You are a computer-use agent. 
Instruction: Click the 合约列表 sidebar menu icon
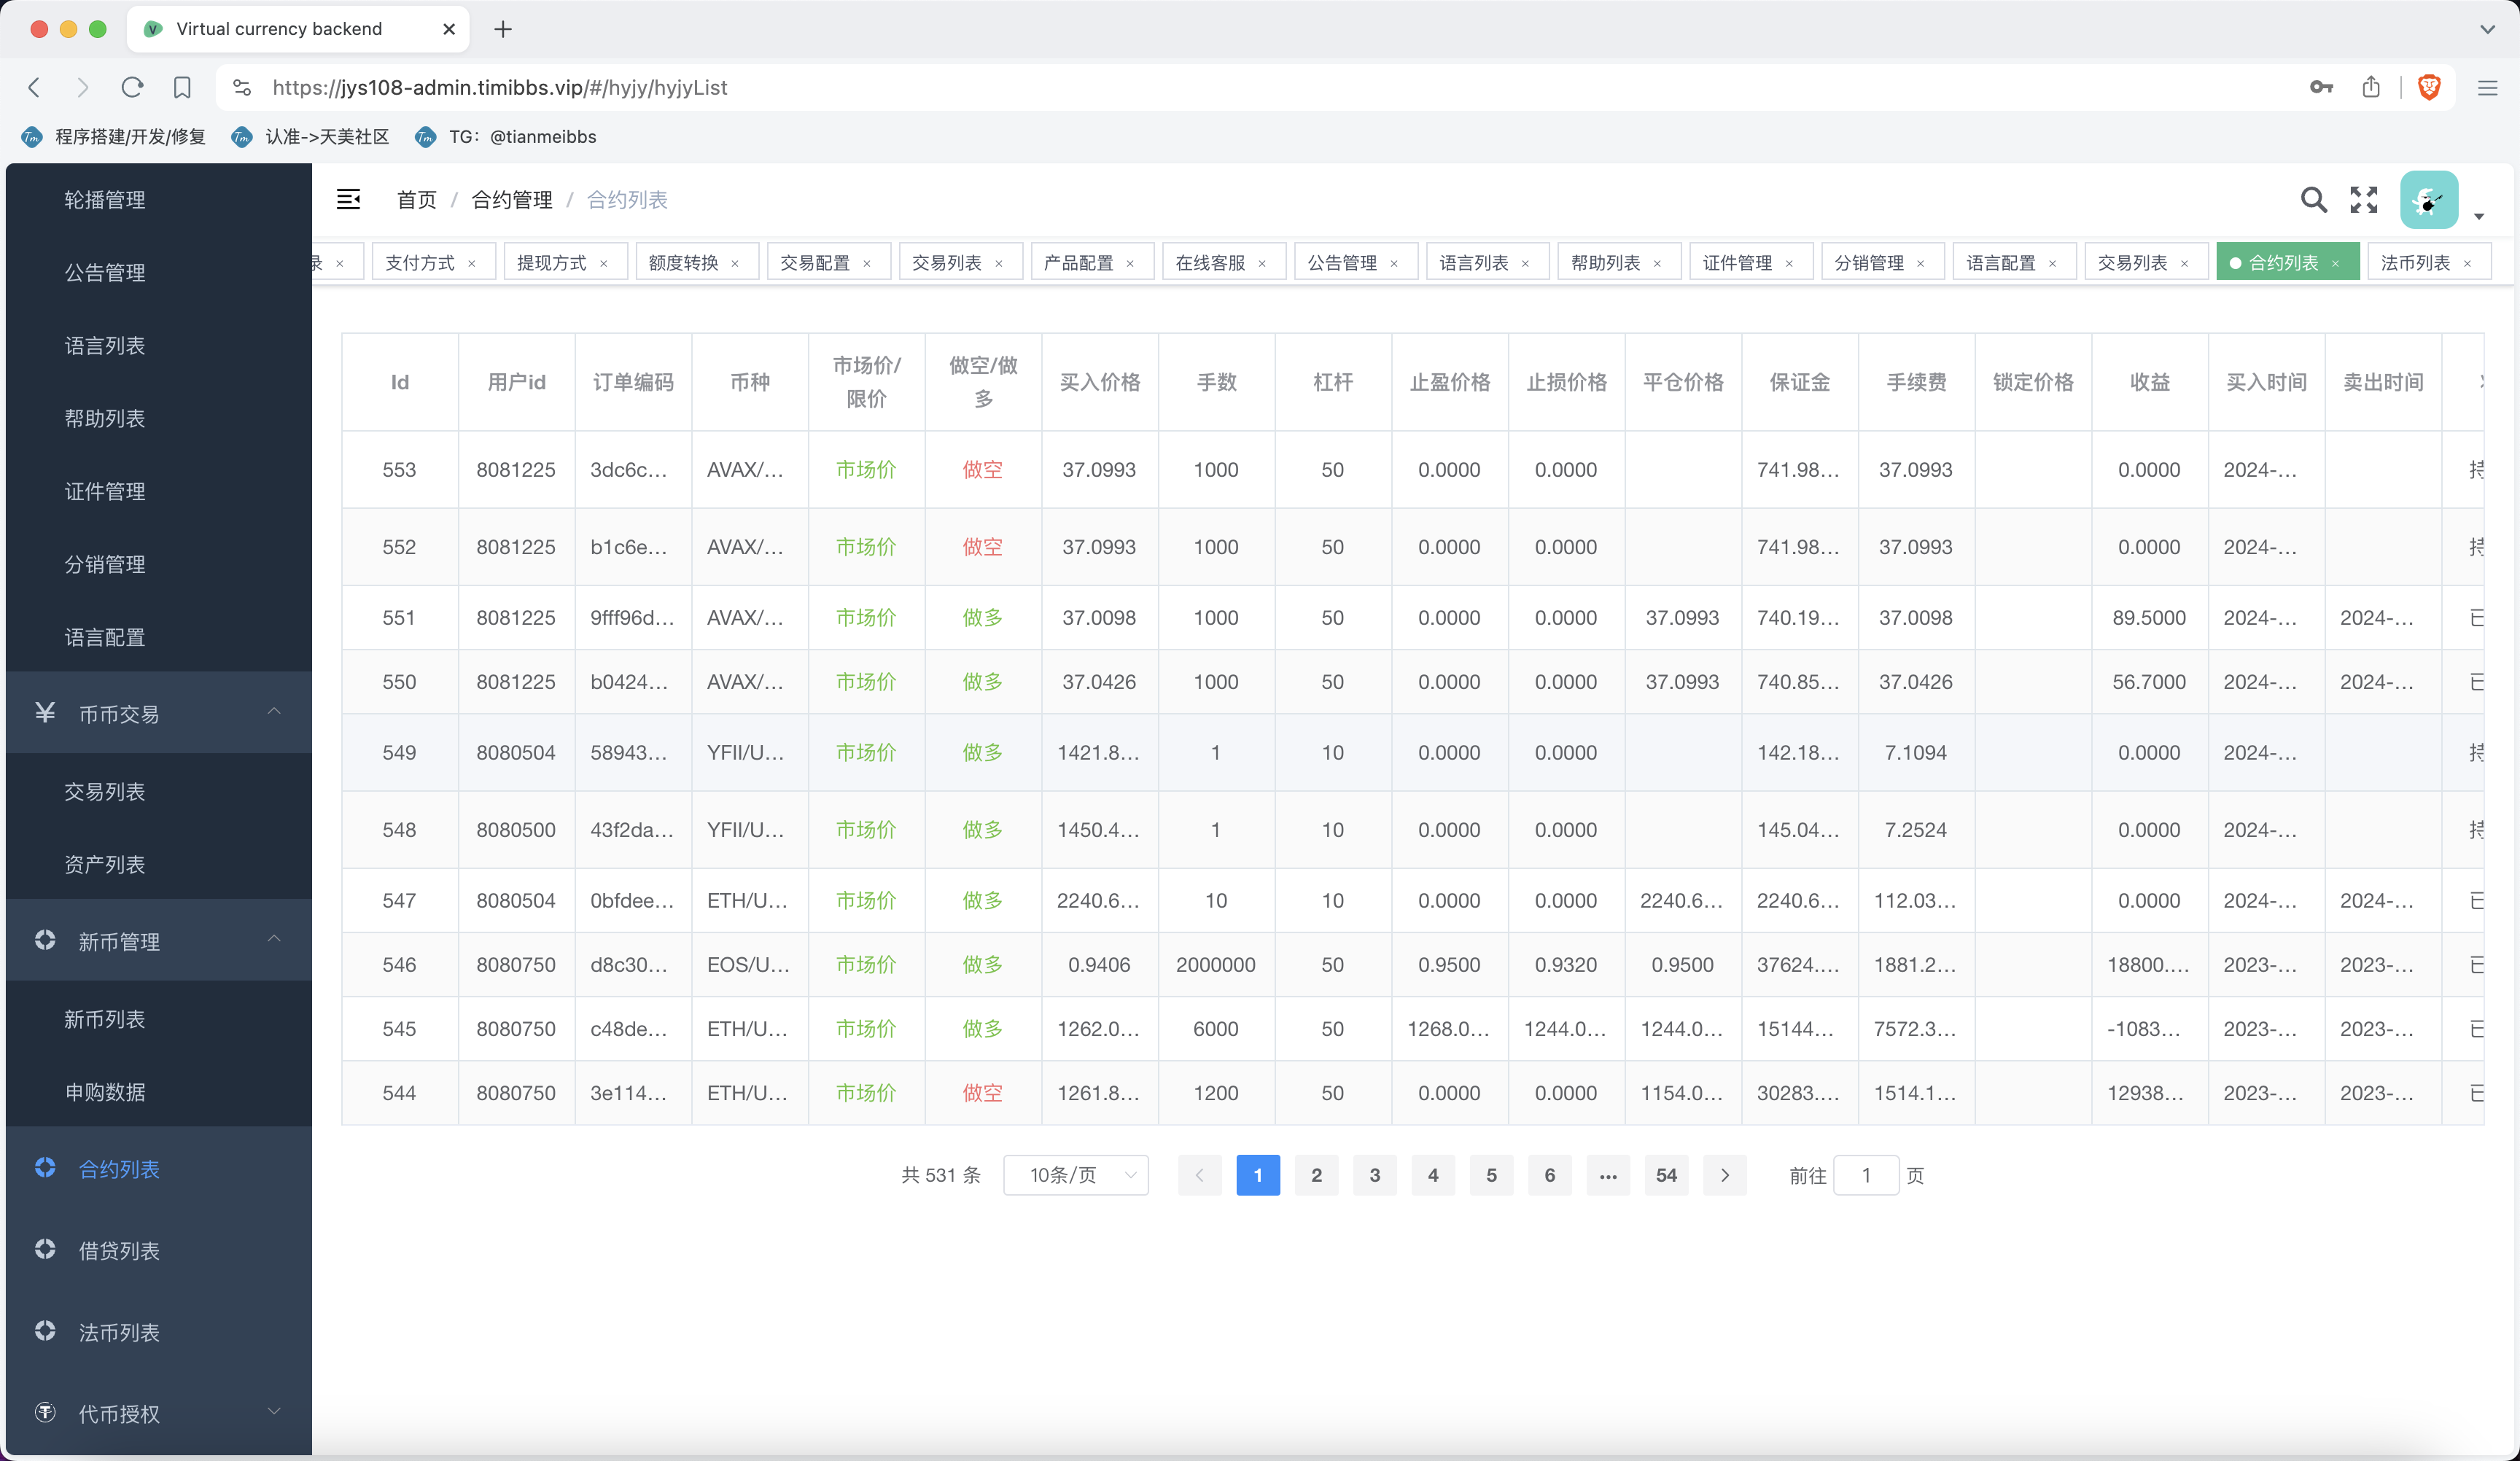tap(45, 1169)
